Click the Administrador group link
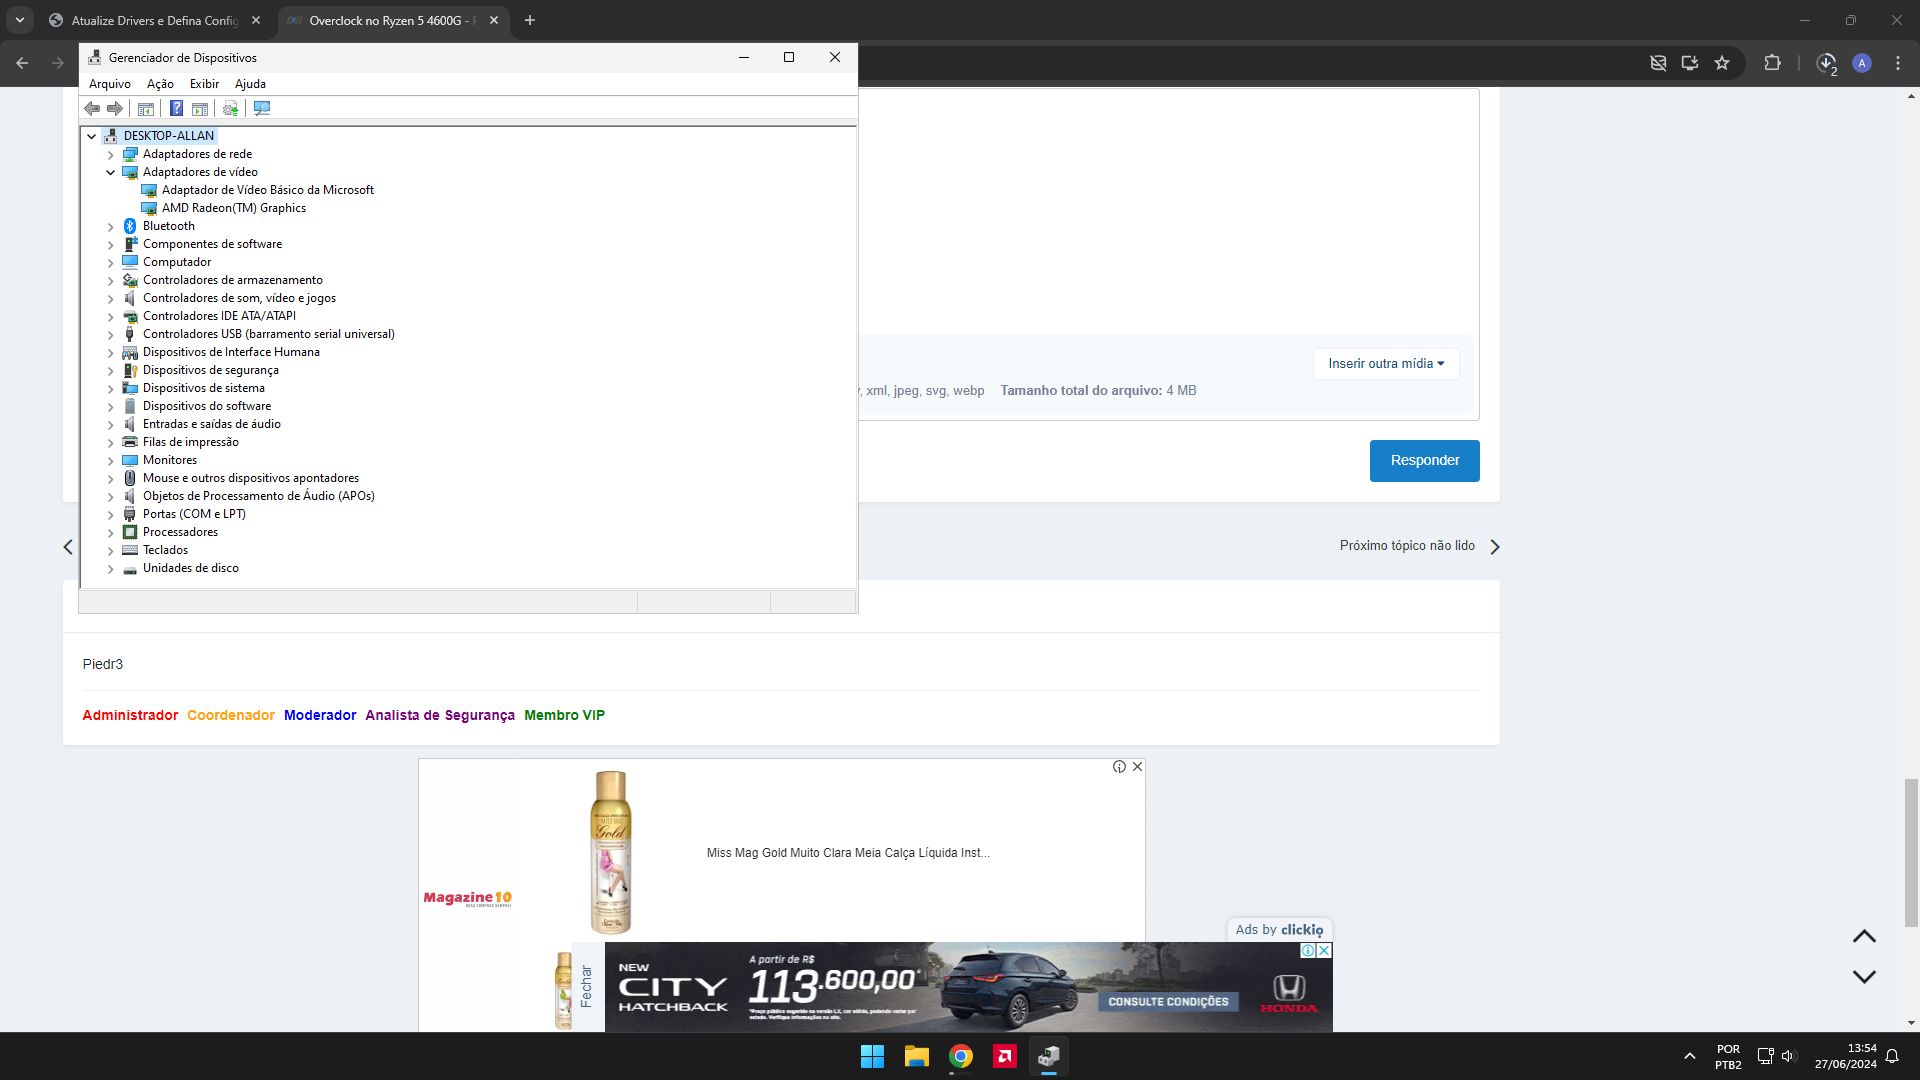Viewport: 1920px width, 1080px height. point(130,715)
